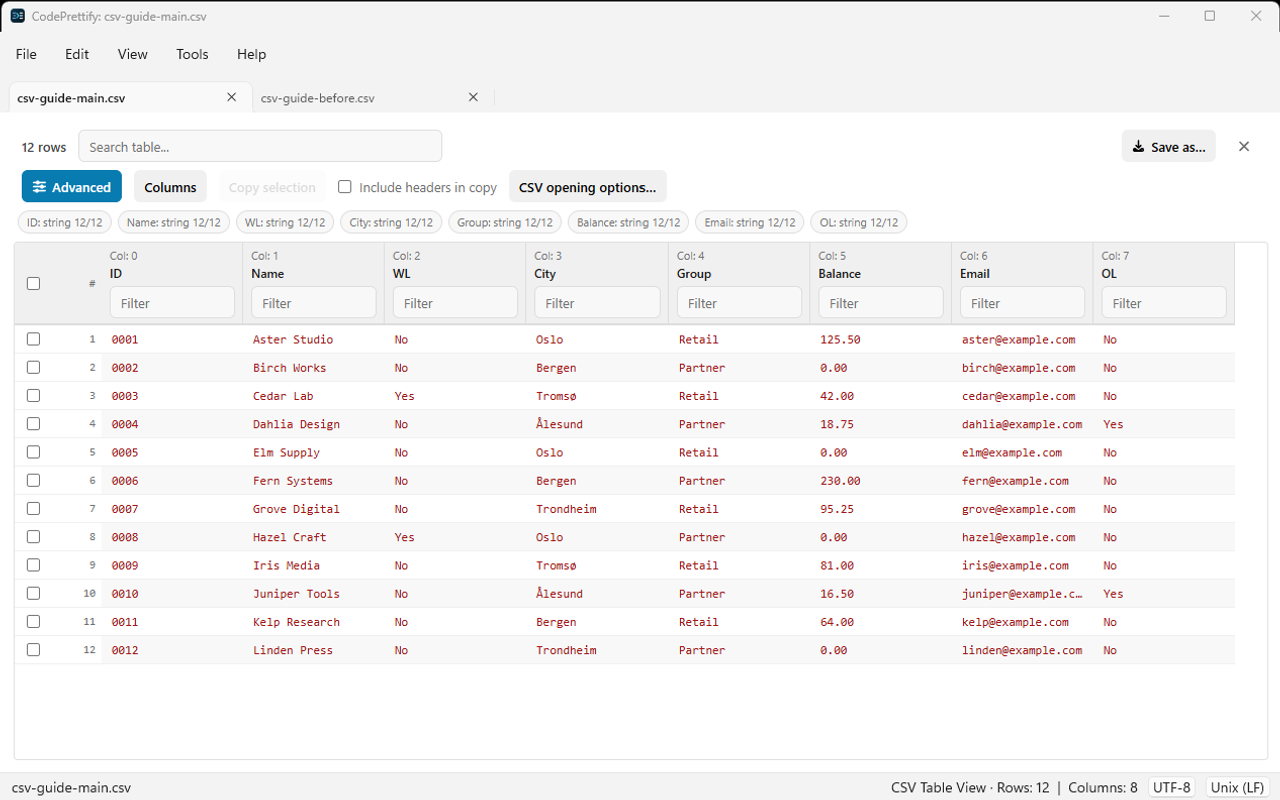Viewport: 1280px width, 800px height.
Task: Click the Name column filter field
Action: tap(314, 302)
